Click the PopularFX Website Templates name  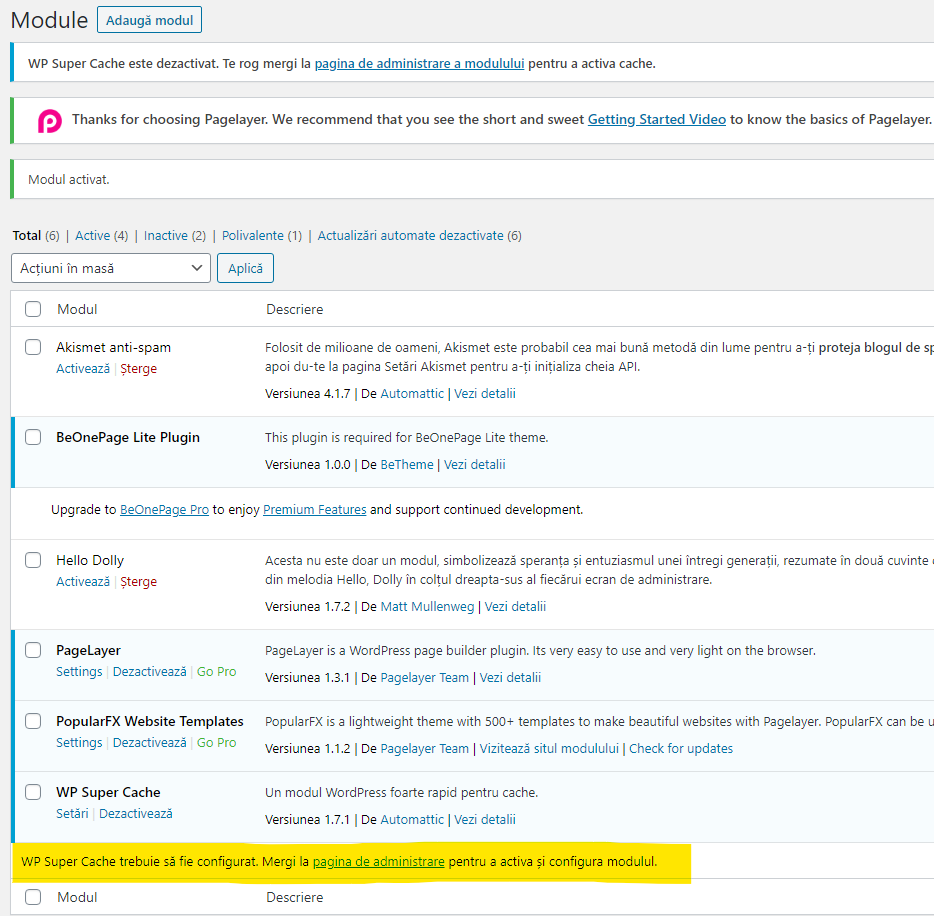[x=150, y=721]
